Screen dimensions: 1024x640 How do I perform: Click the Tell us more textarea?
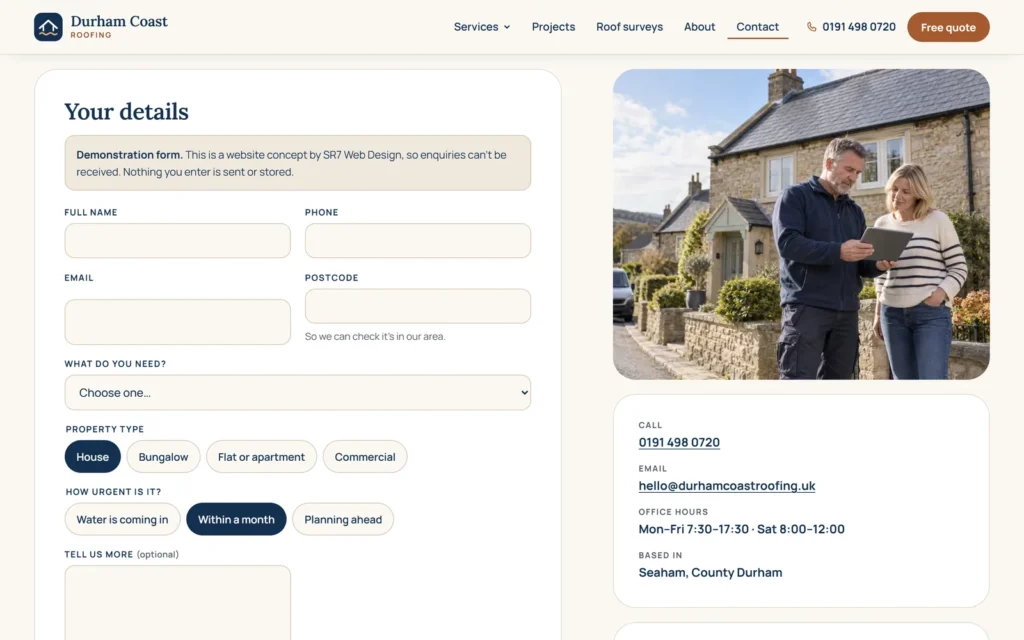(178, 603)
